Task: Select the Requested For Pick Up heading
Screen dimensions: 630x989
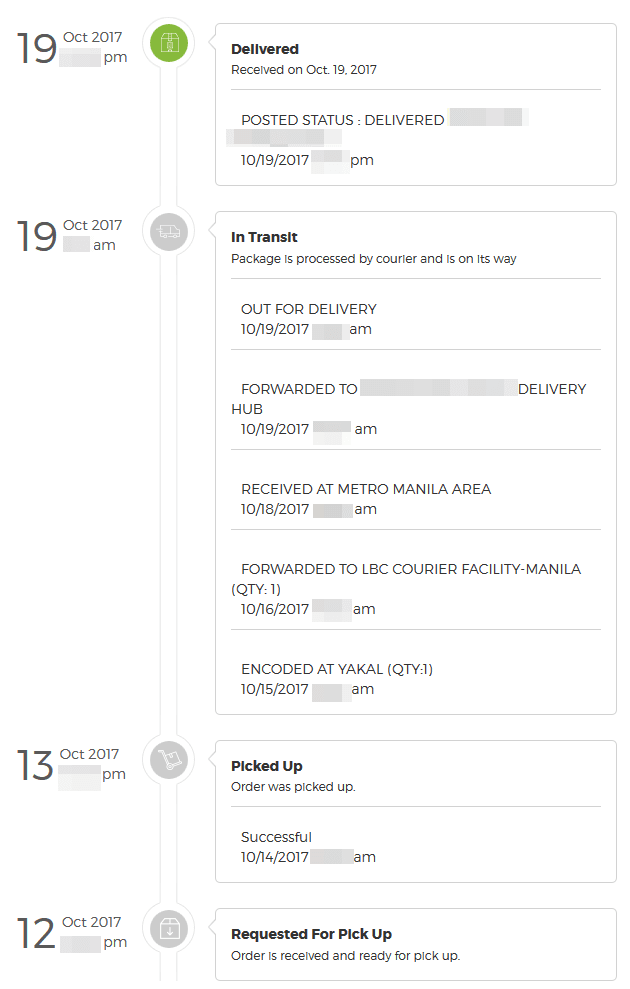Action: [x=311, y=934]
